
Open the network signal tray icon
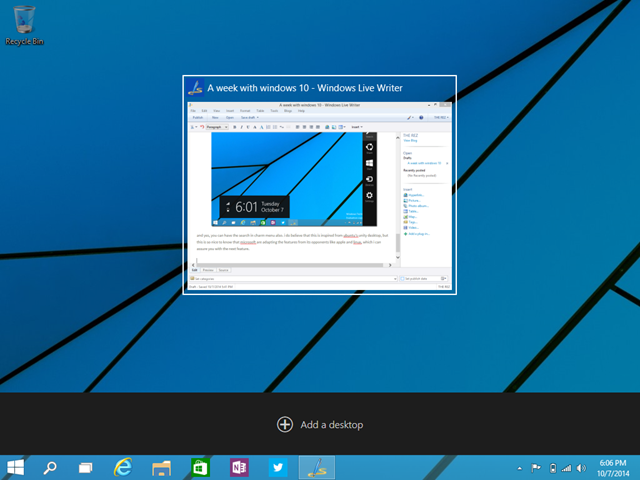[567, 467]
